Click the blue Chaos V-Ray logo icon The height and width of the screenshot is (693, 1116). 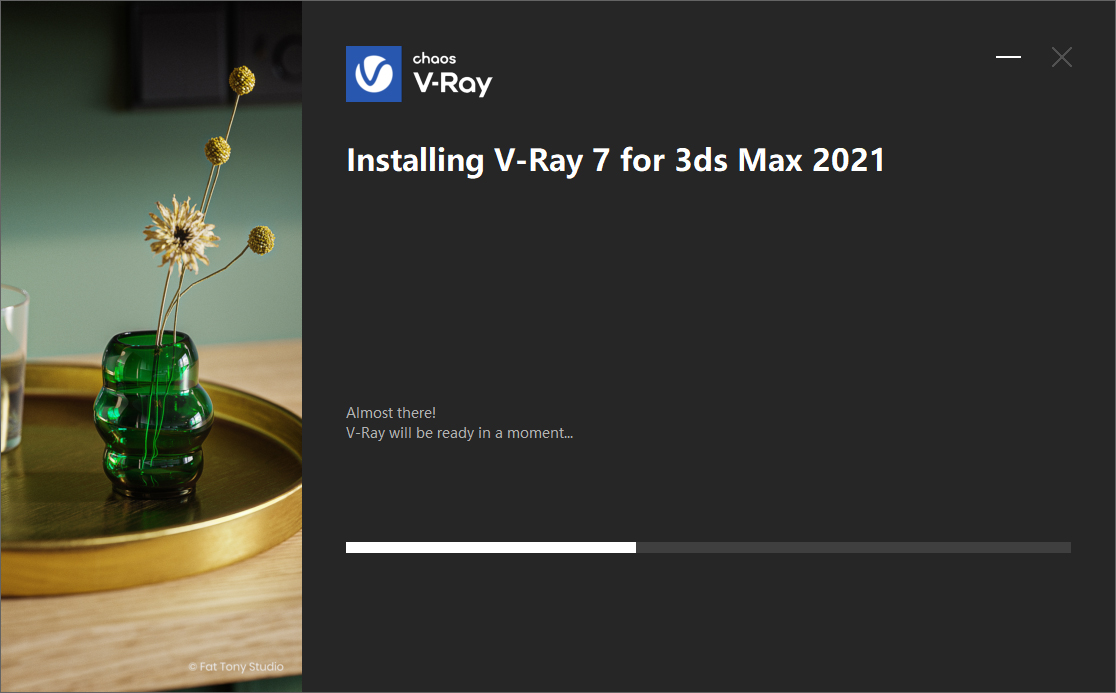[374, 74]
